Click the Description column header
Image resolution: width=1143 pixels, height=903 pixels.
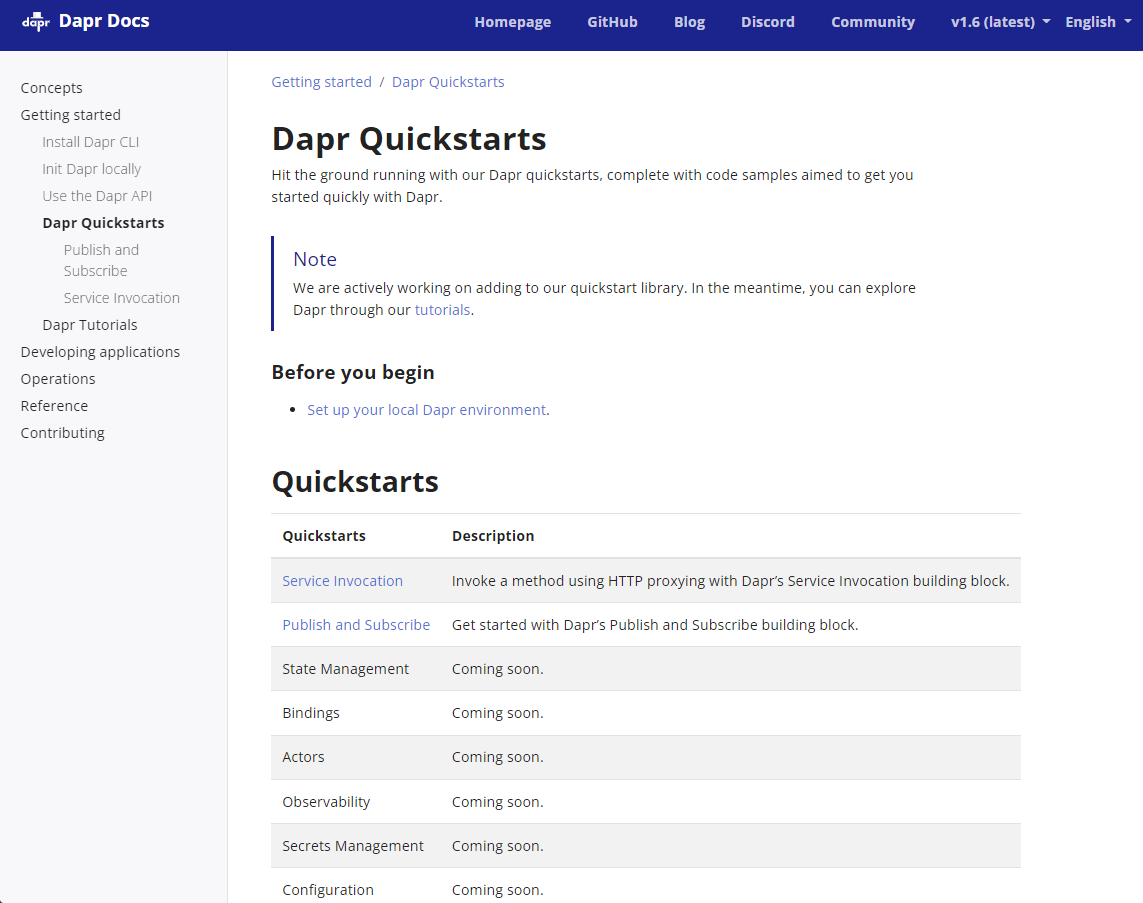click(493, 536)
